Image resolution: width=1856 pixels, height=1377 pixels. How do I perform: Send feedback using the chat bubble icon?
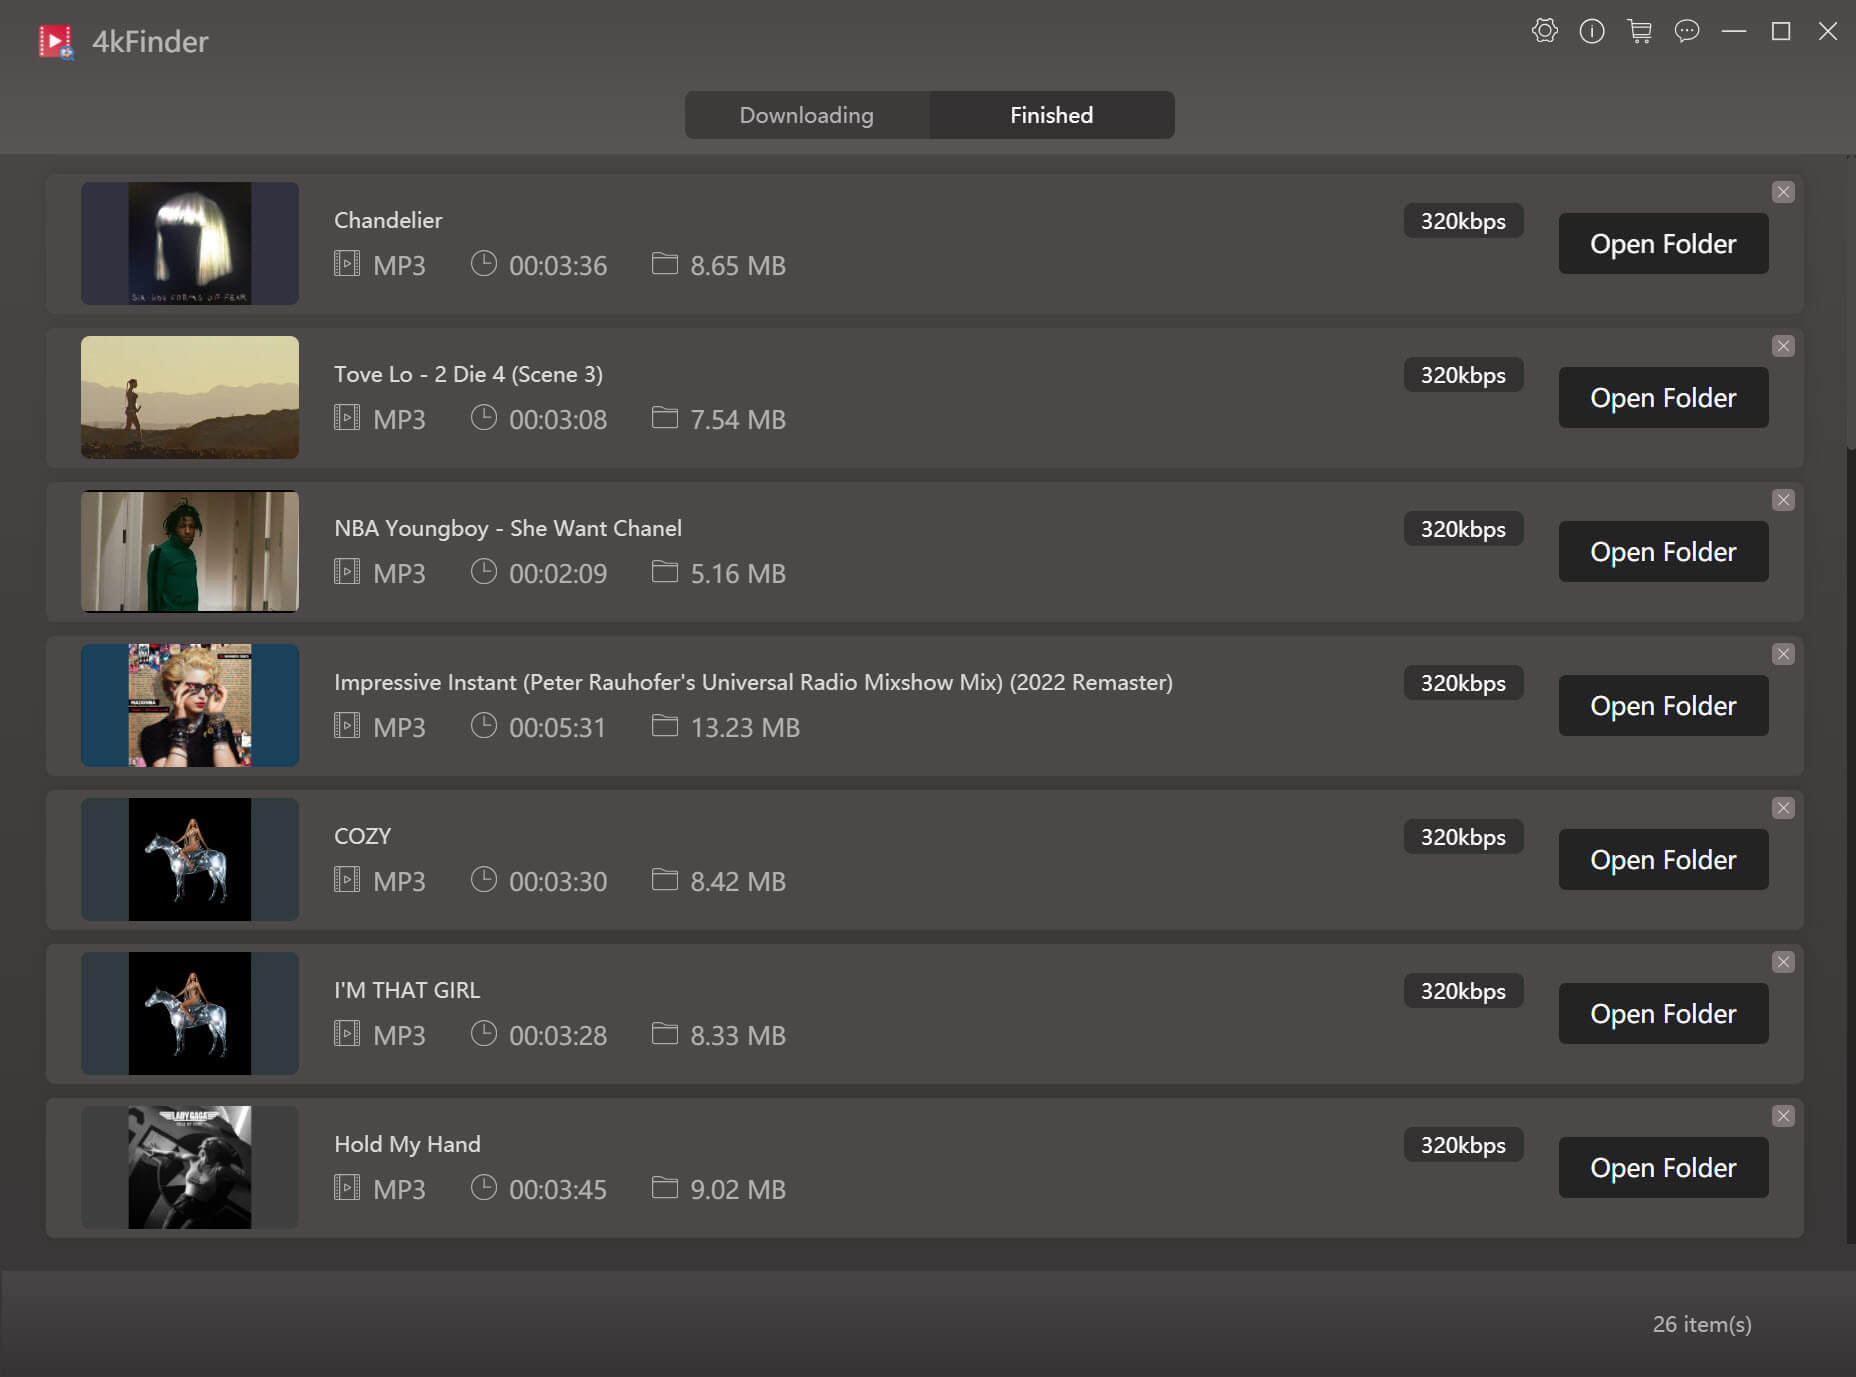[x=1687, y=31]
